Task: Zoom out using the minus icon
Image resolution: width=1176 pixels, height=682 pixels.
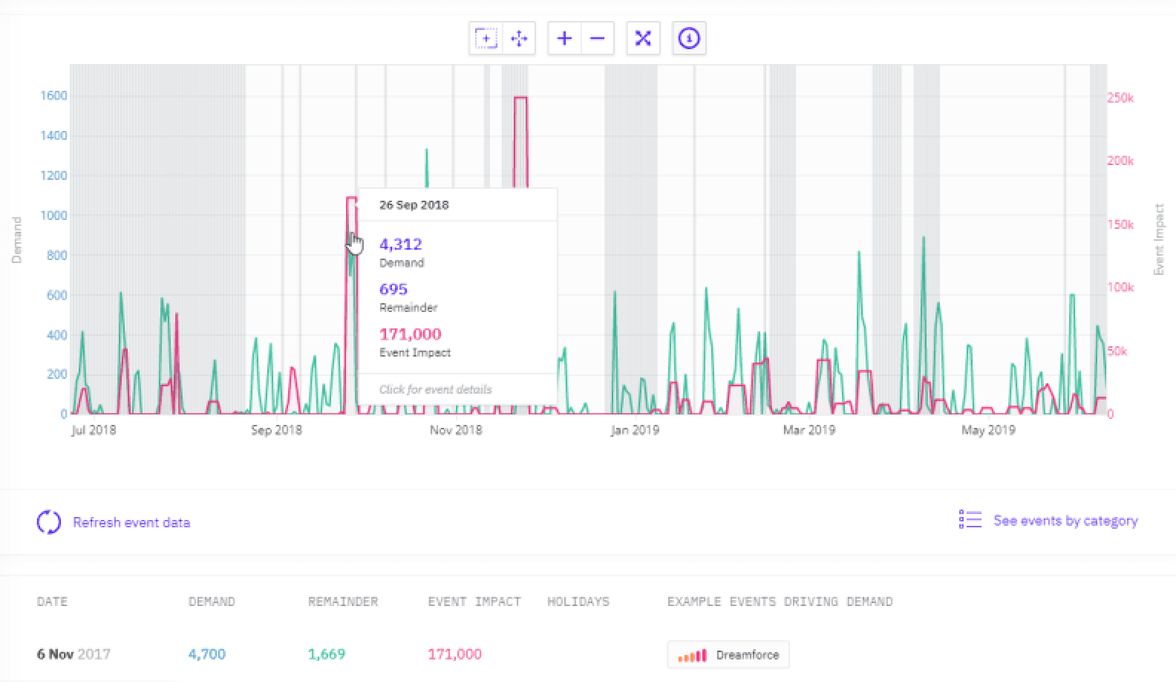Action: 597,37
